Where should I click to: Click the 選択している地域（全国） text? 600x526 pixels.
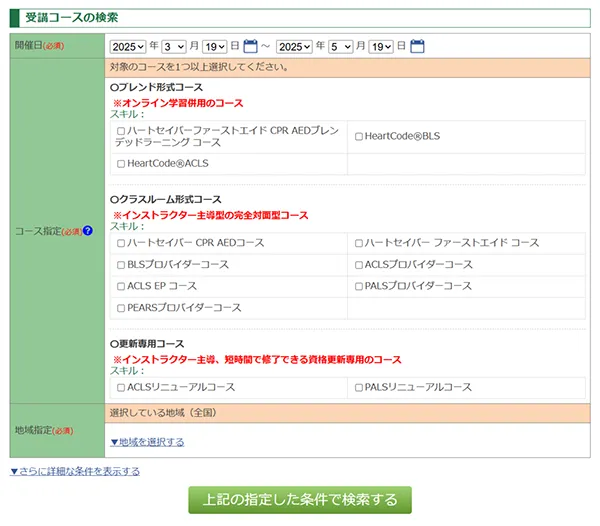pyautogui.click(x=163, y=413)
